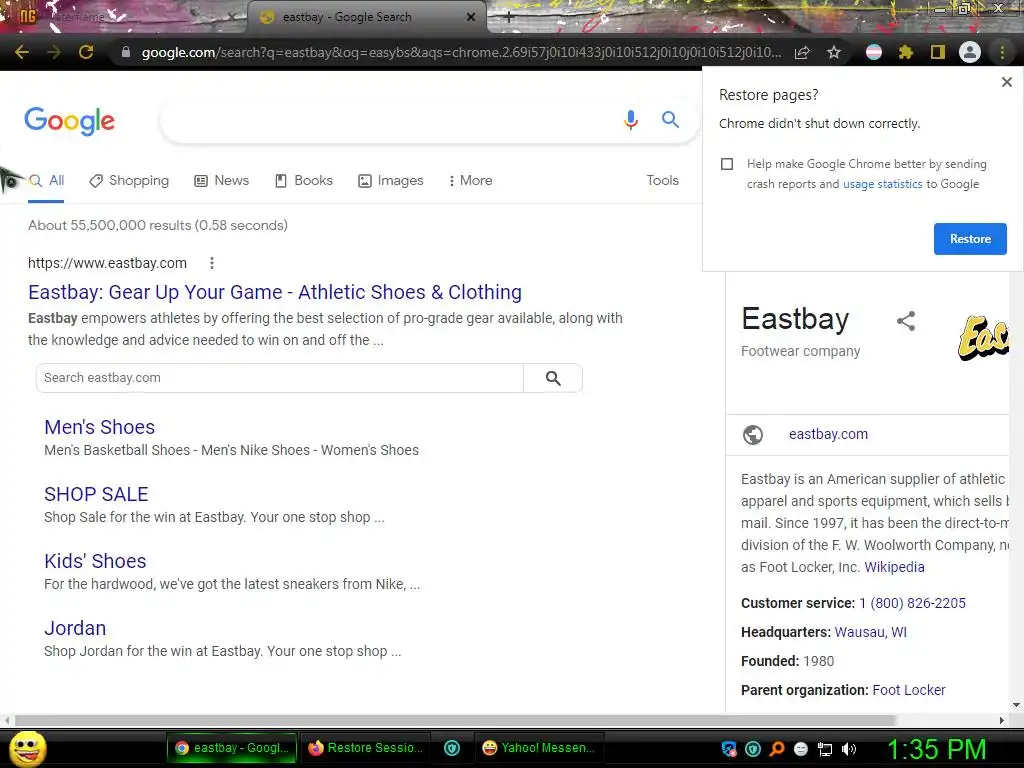1024x768 pixels.
Task: Click the vertical scrollbar down arrow
Action: (1016, 705)
